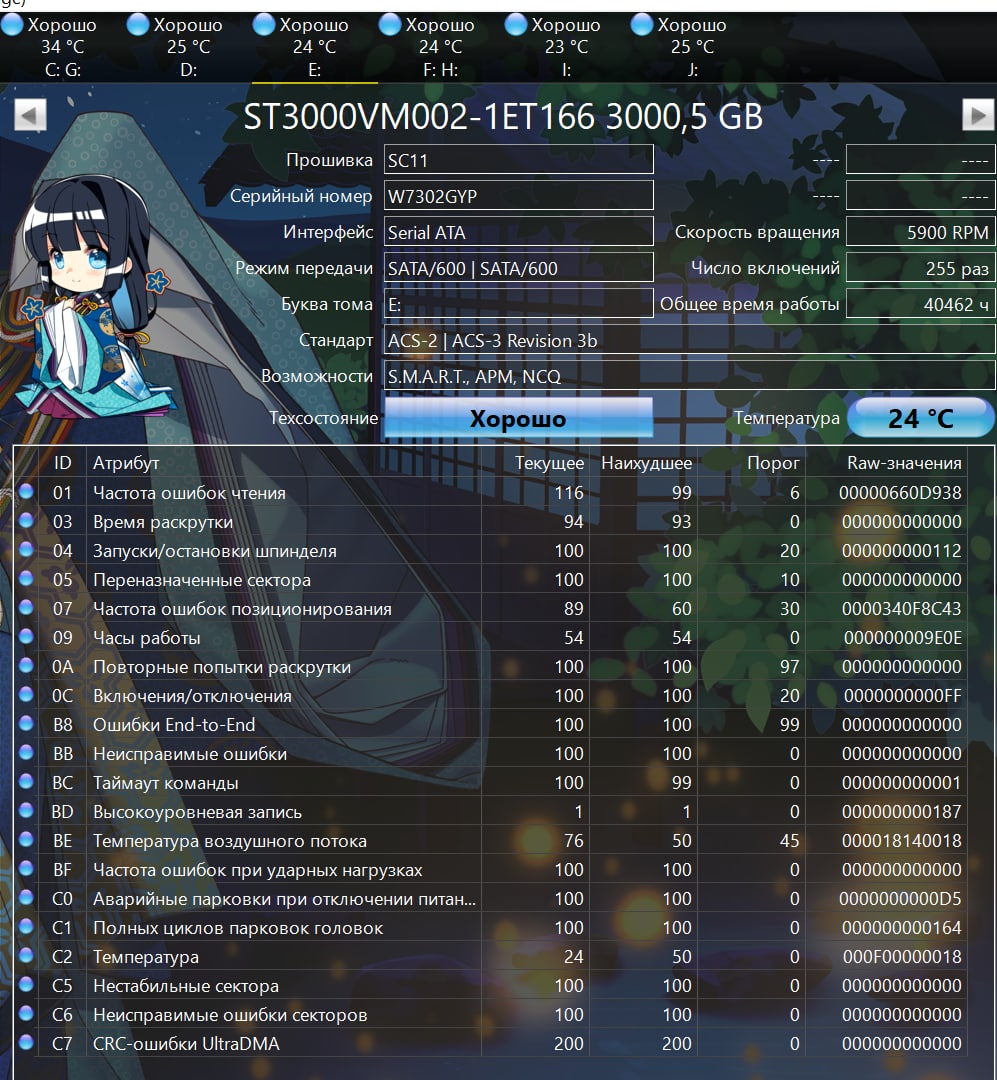Click status icon for CRC-ошибки UltraDMA
Image resolution: width=997 pixels, height=1080 pixels.
pyautogui.click(x=26, y=1041)
